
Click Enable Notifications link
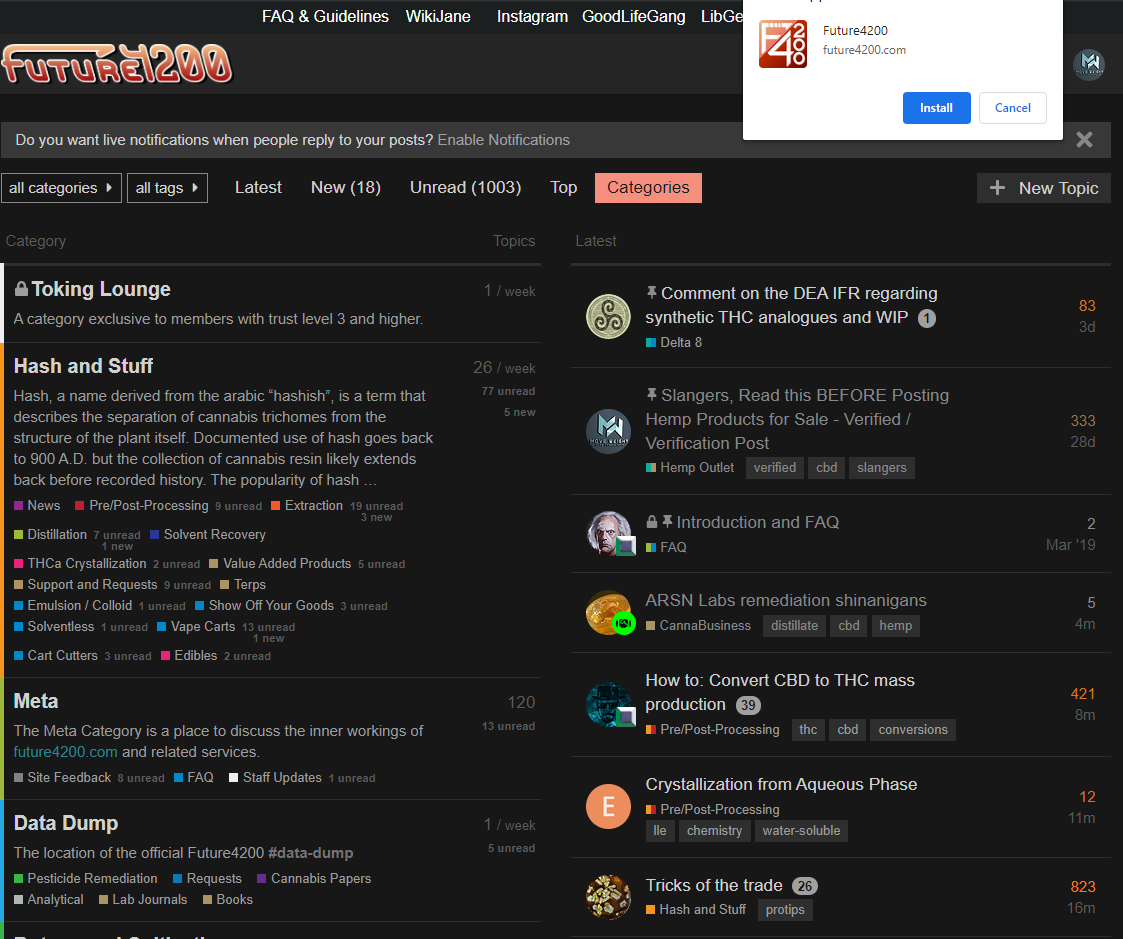pyautogui.click(x=503, y=140)
